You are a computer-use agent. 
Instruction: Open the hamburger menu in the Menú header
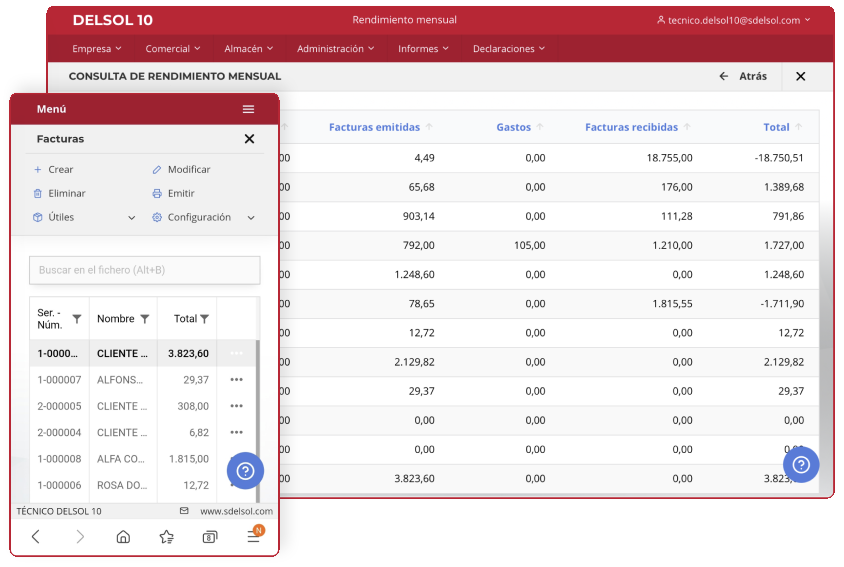coord(248,109)
